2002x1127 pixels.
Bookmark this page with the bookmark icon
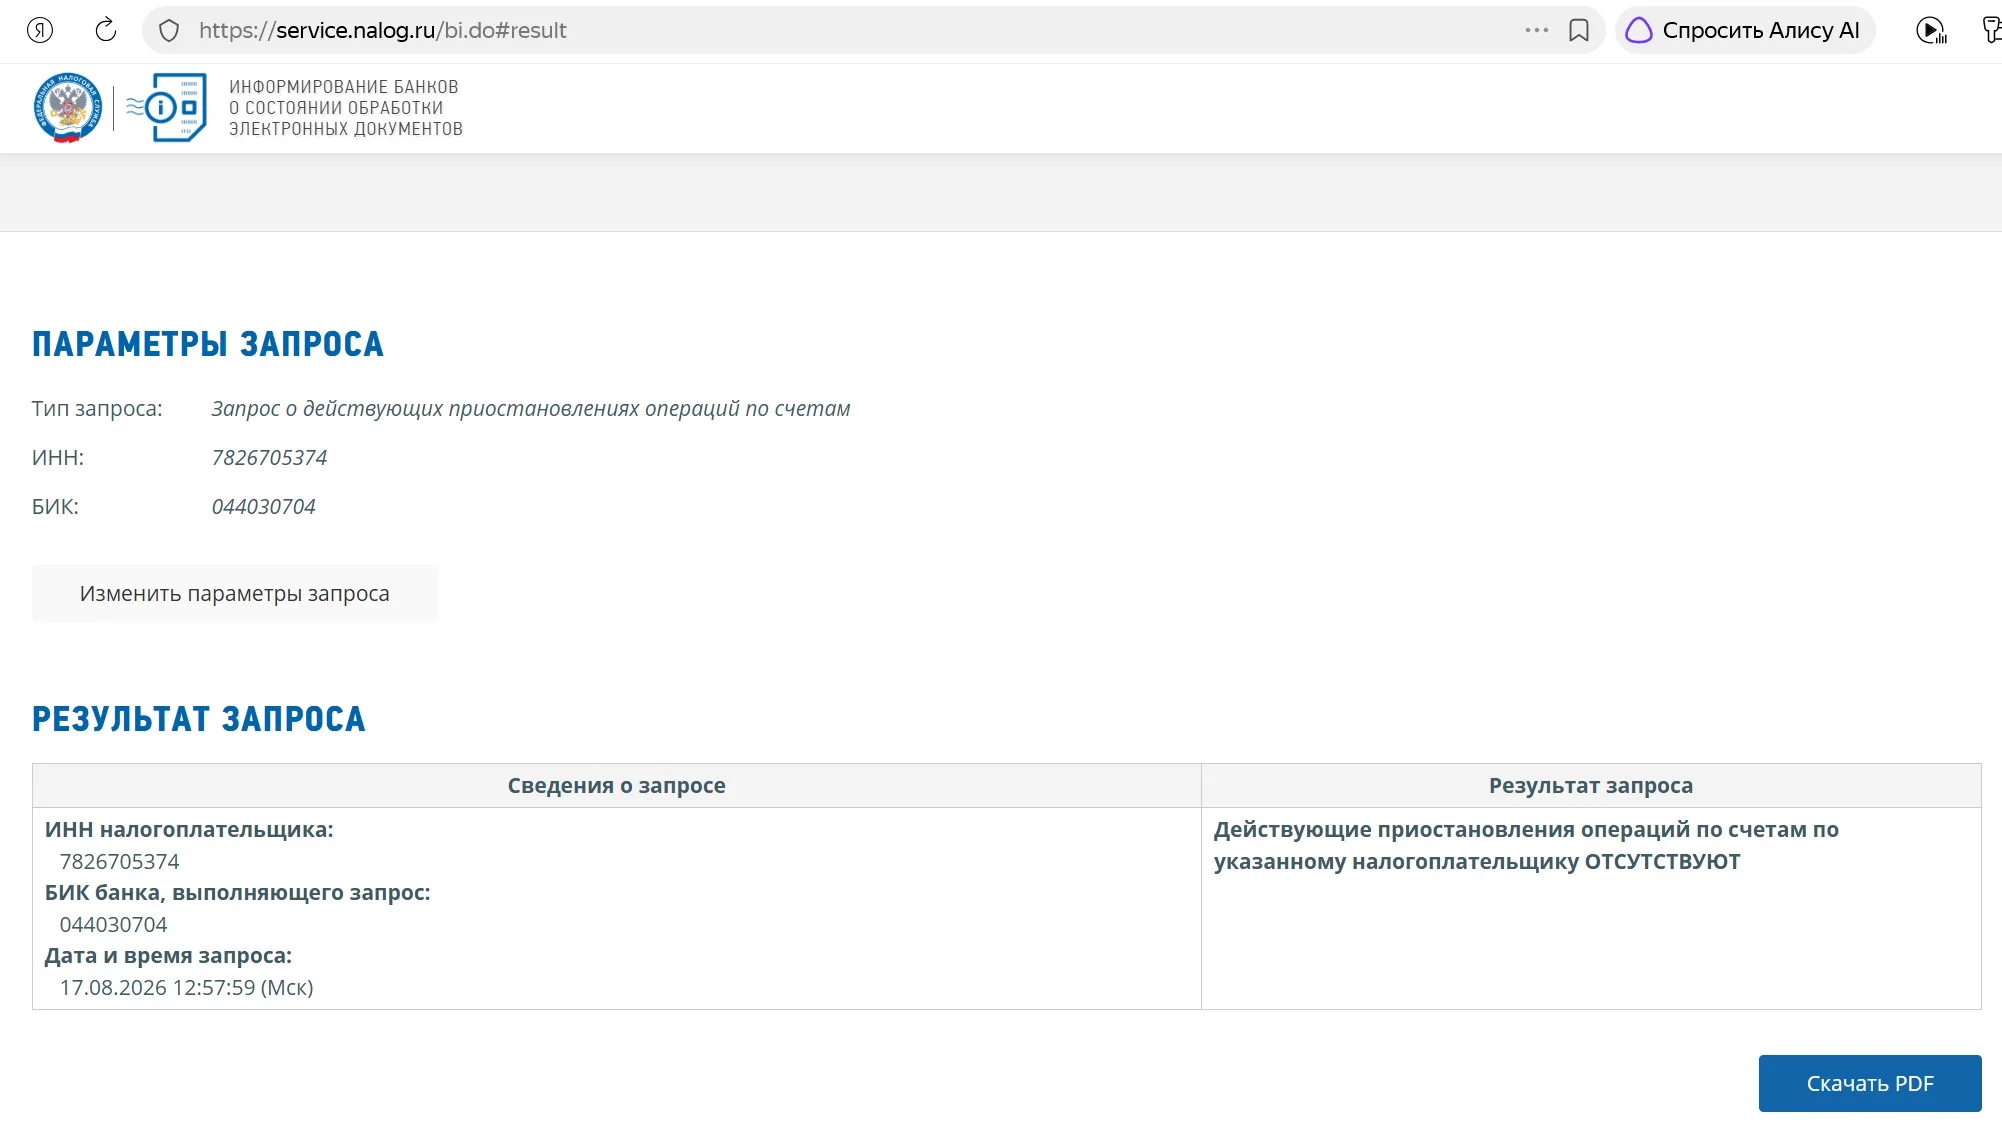tap(1579, 31)
